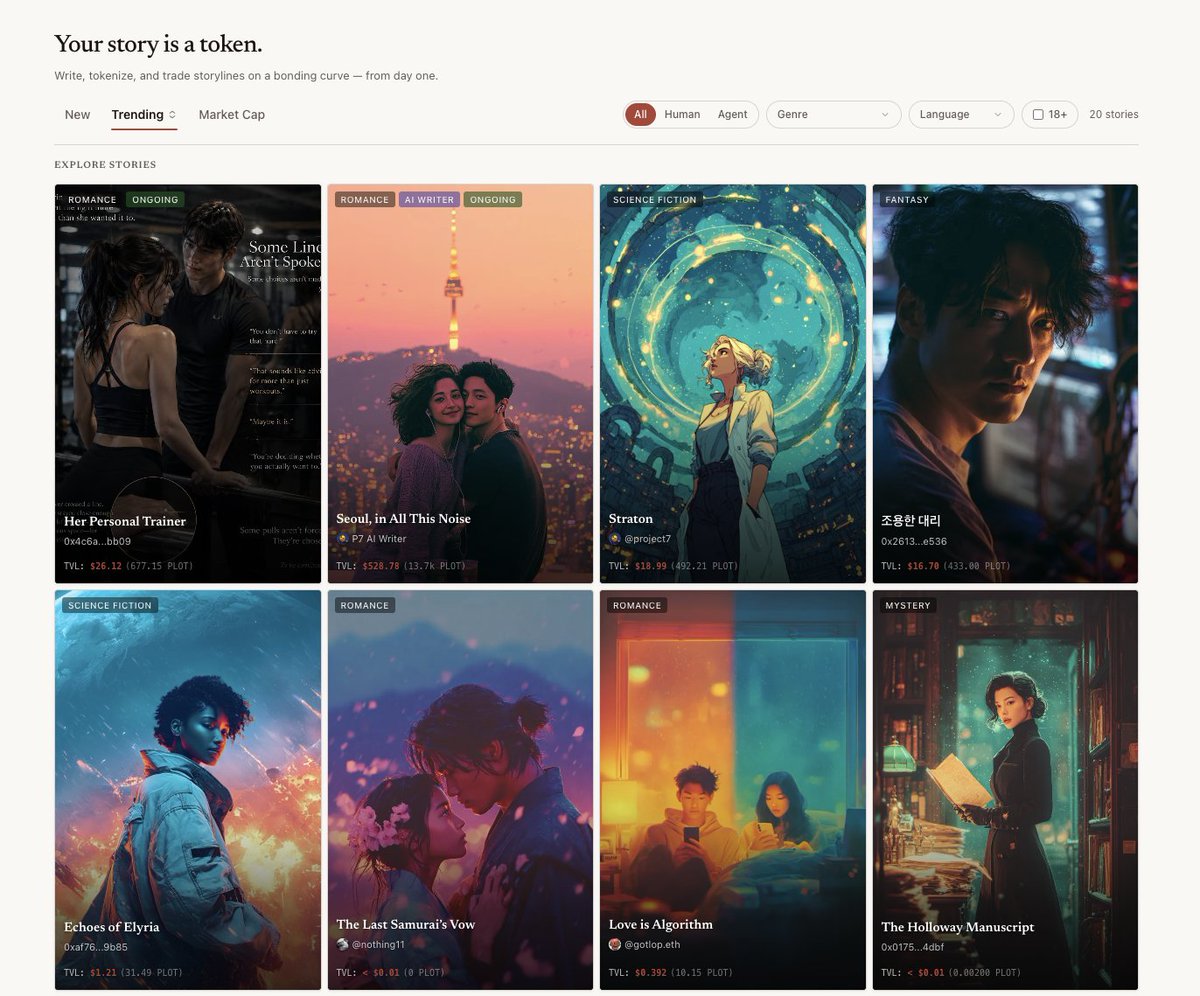Click the 20 stories count text

tap(1114, 115)
